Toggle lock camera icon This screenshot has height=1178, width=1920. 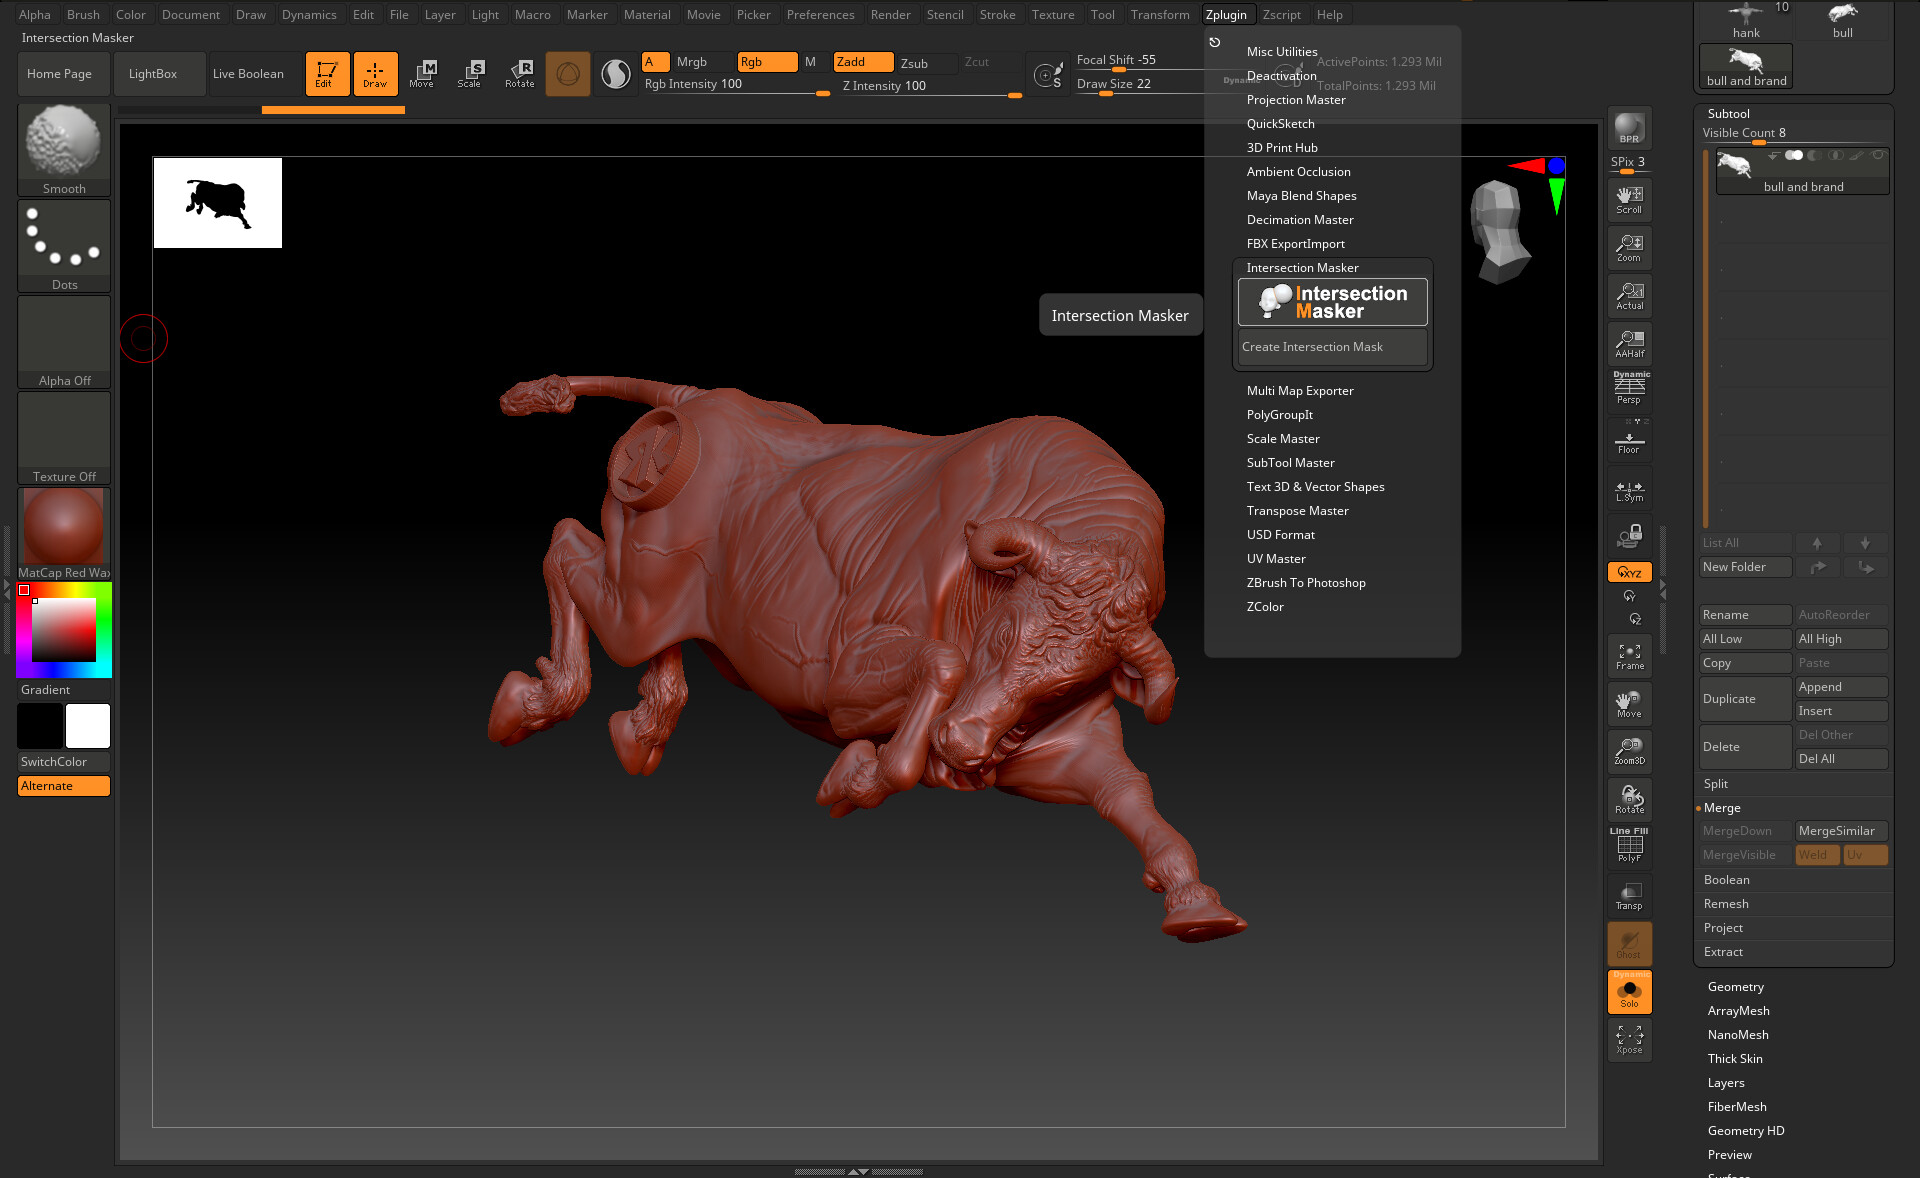tap(1629, 537)
